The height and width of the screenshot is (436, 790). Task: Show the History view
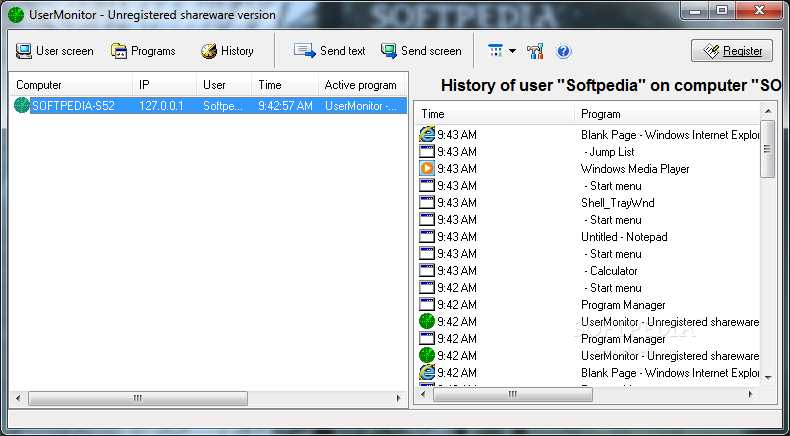click(227, 51)
